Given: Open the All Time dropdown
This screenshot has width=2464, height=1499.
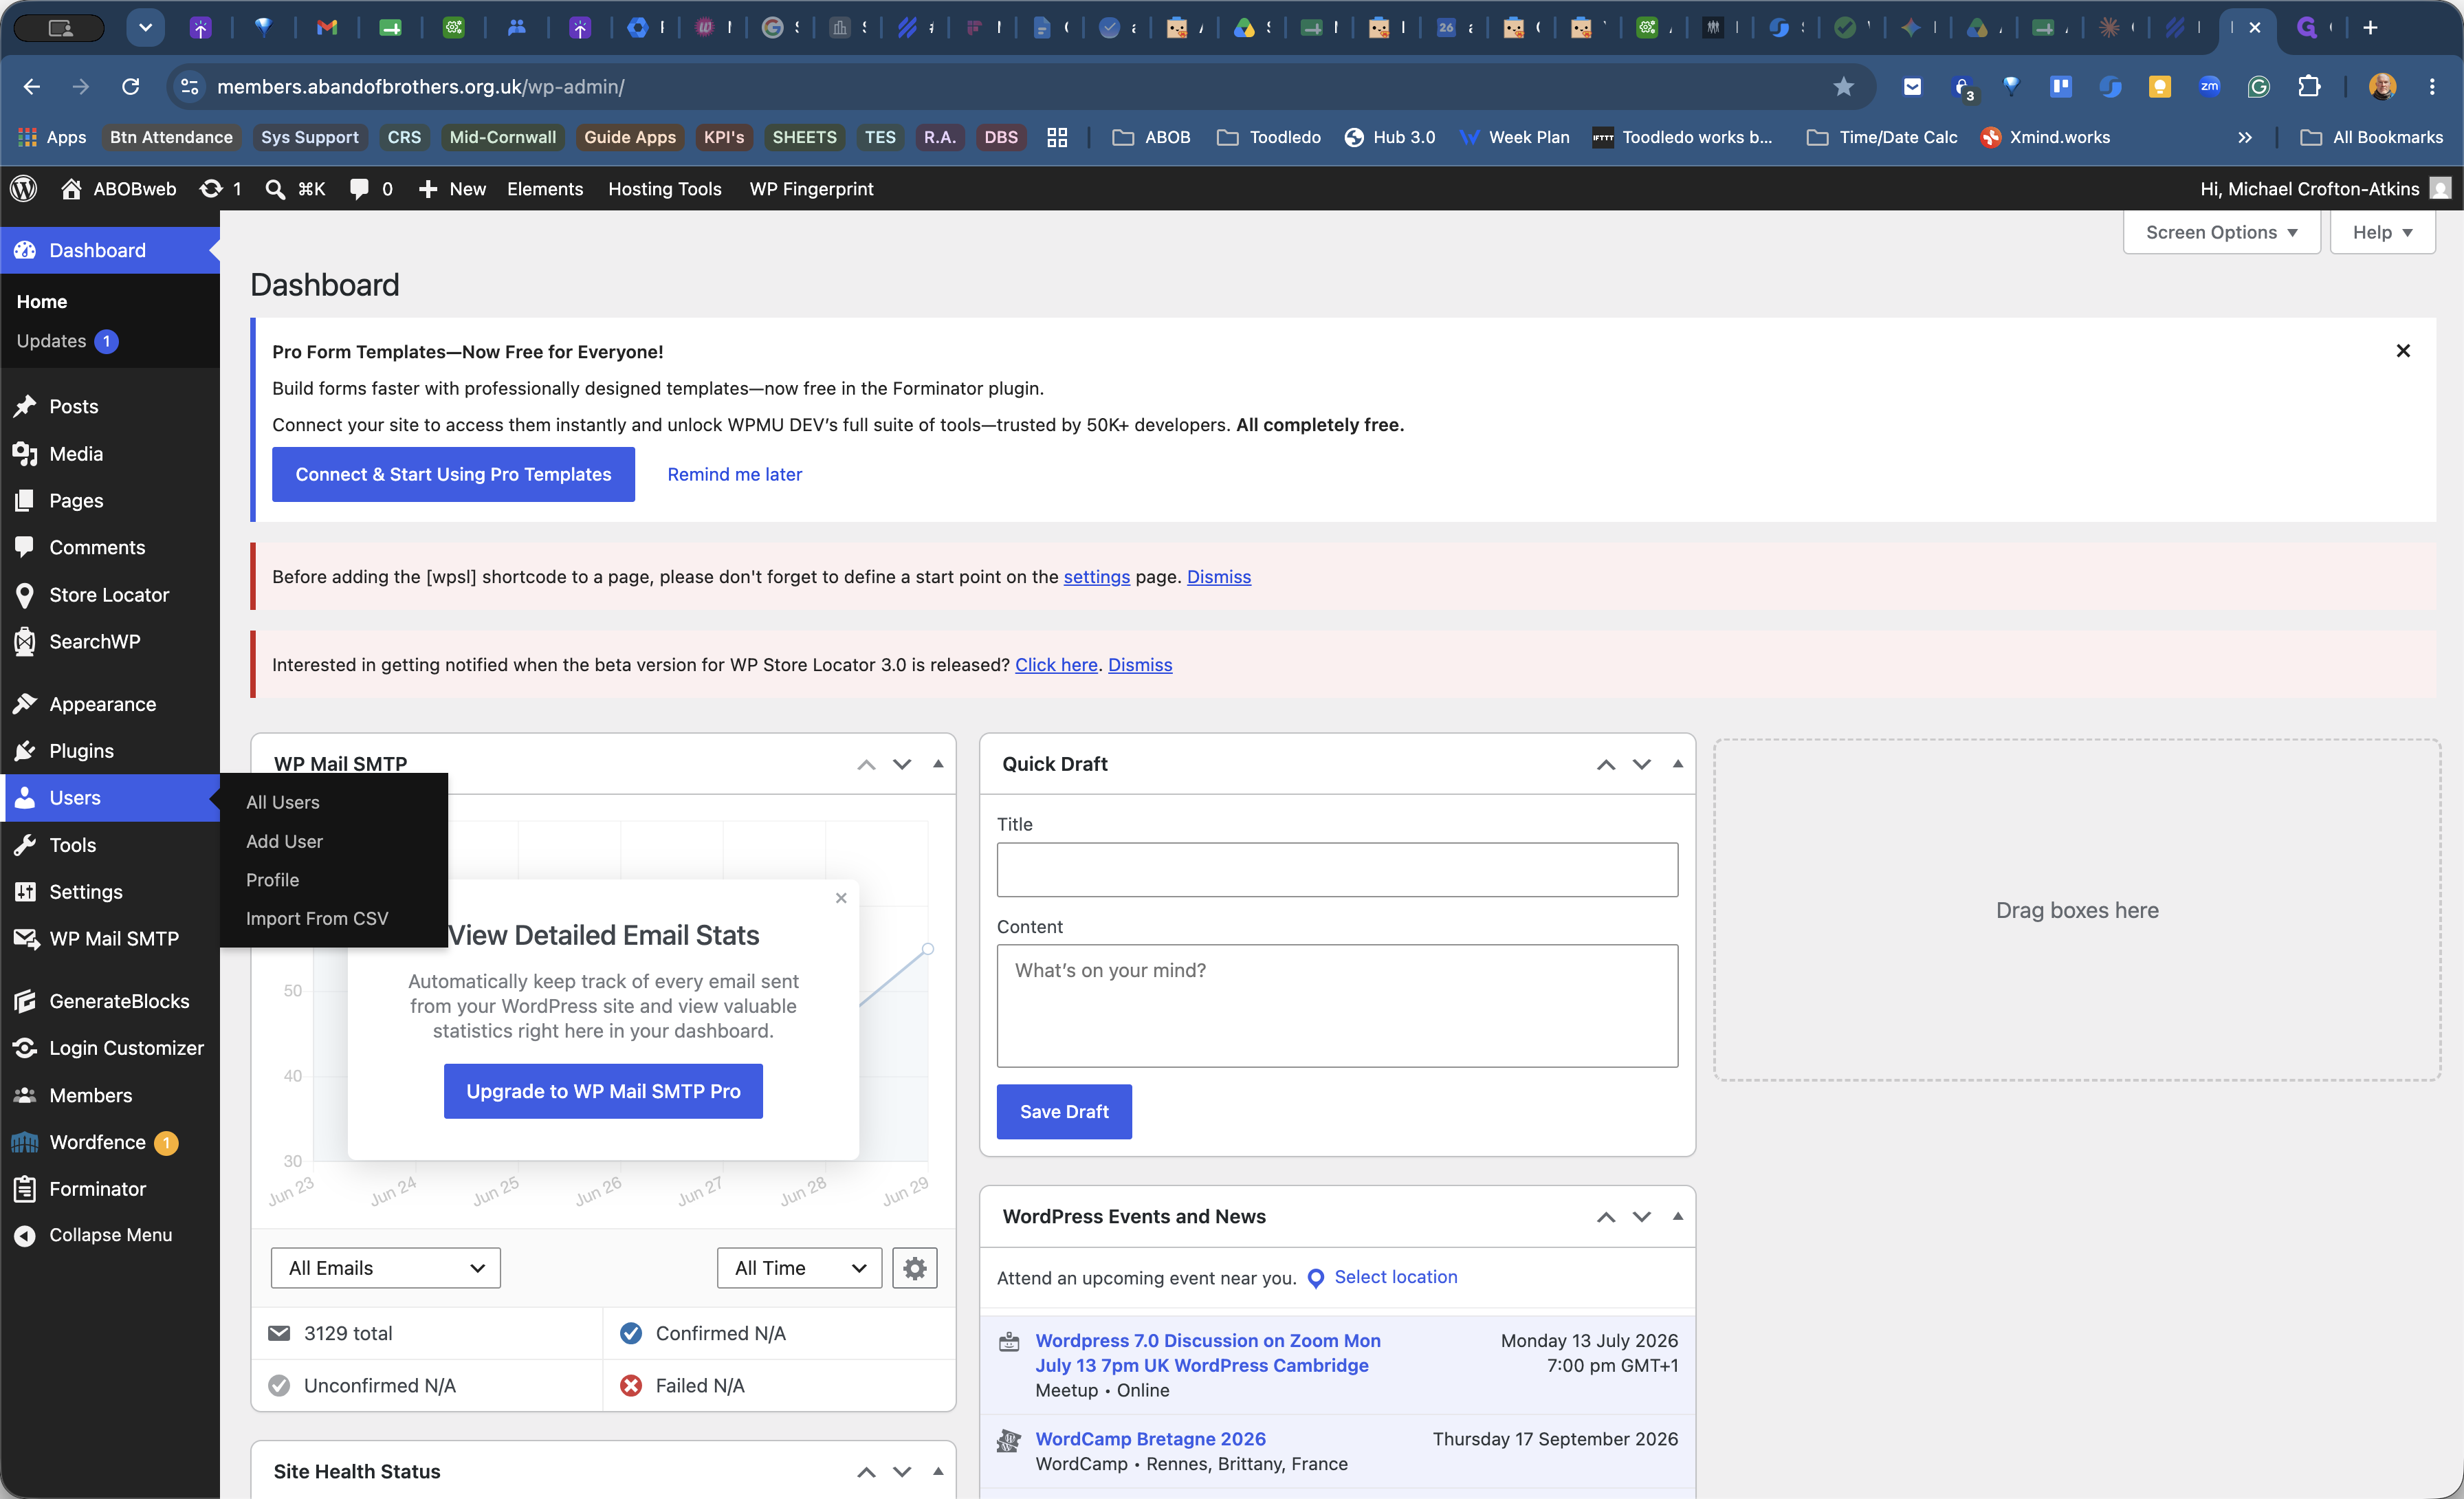Looking at the screenshot, I should (799, 1268).
